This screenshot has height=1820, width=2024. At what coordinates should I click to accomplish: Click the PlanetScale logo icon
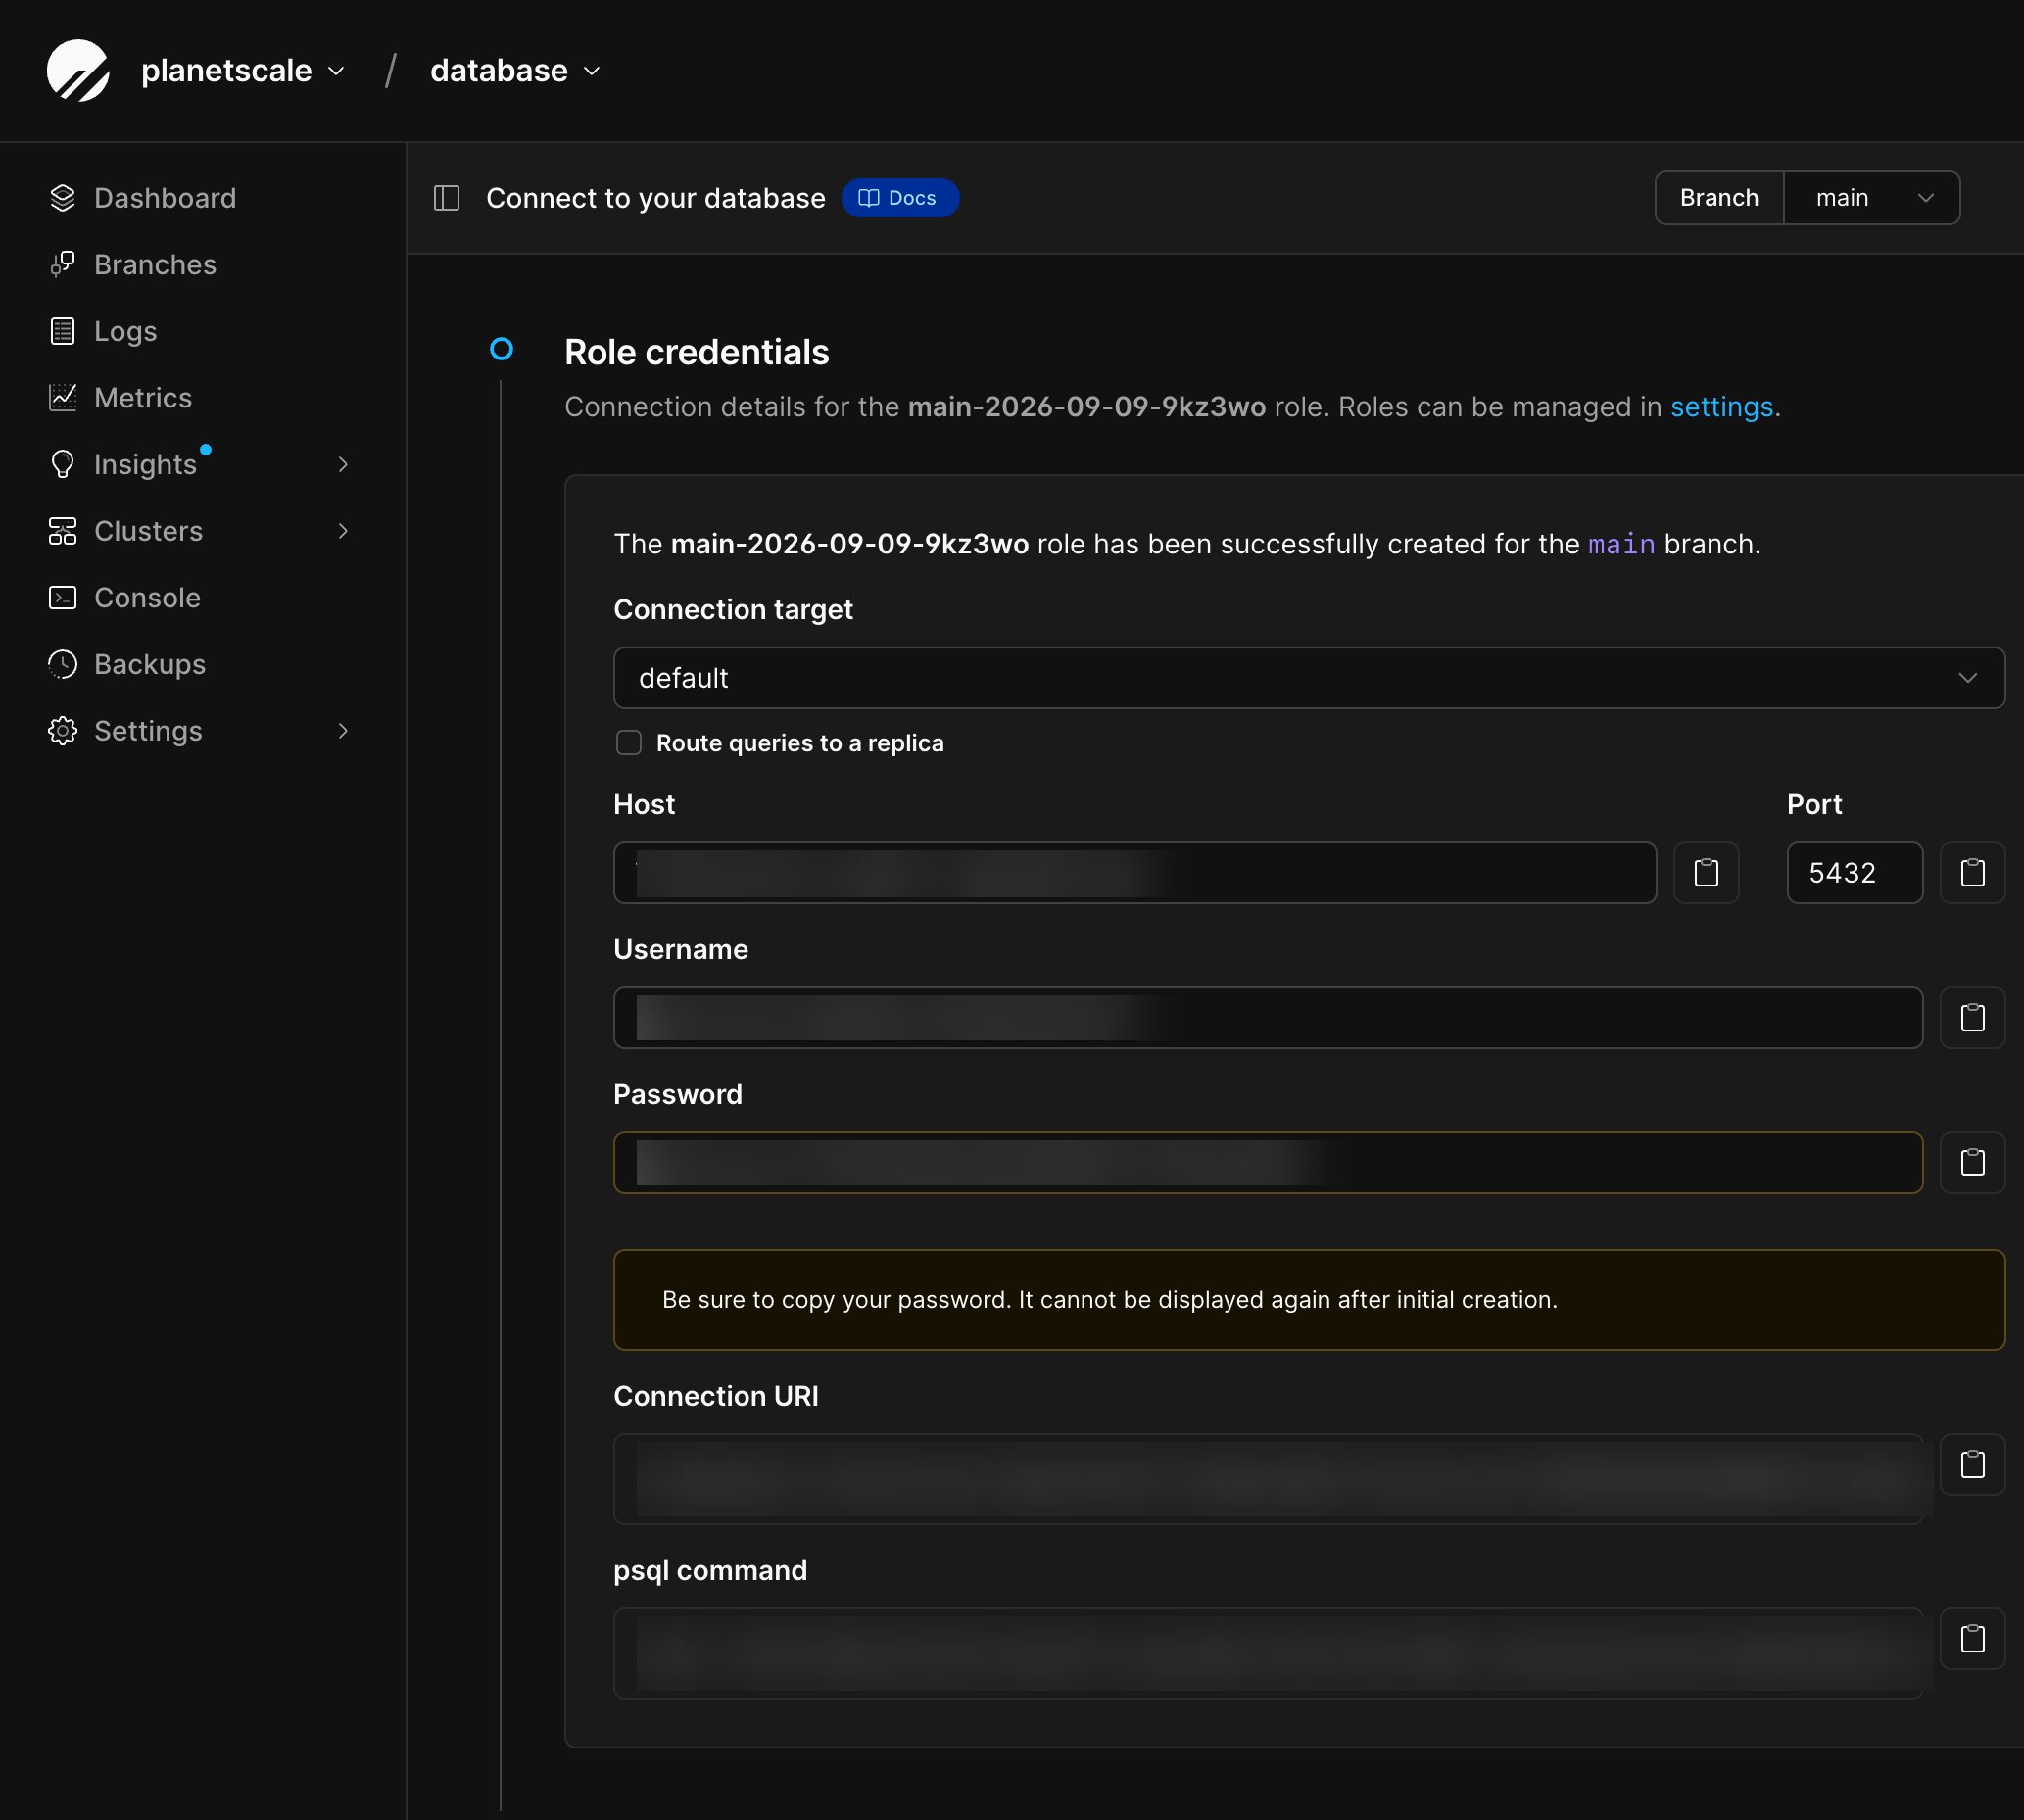point(78,70)
